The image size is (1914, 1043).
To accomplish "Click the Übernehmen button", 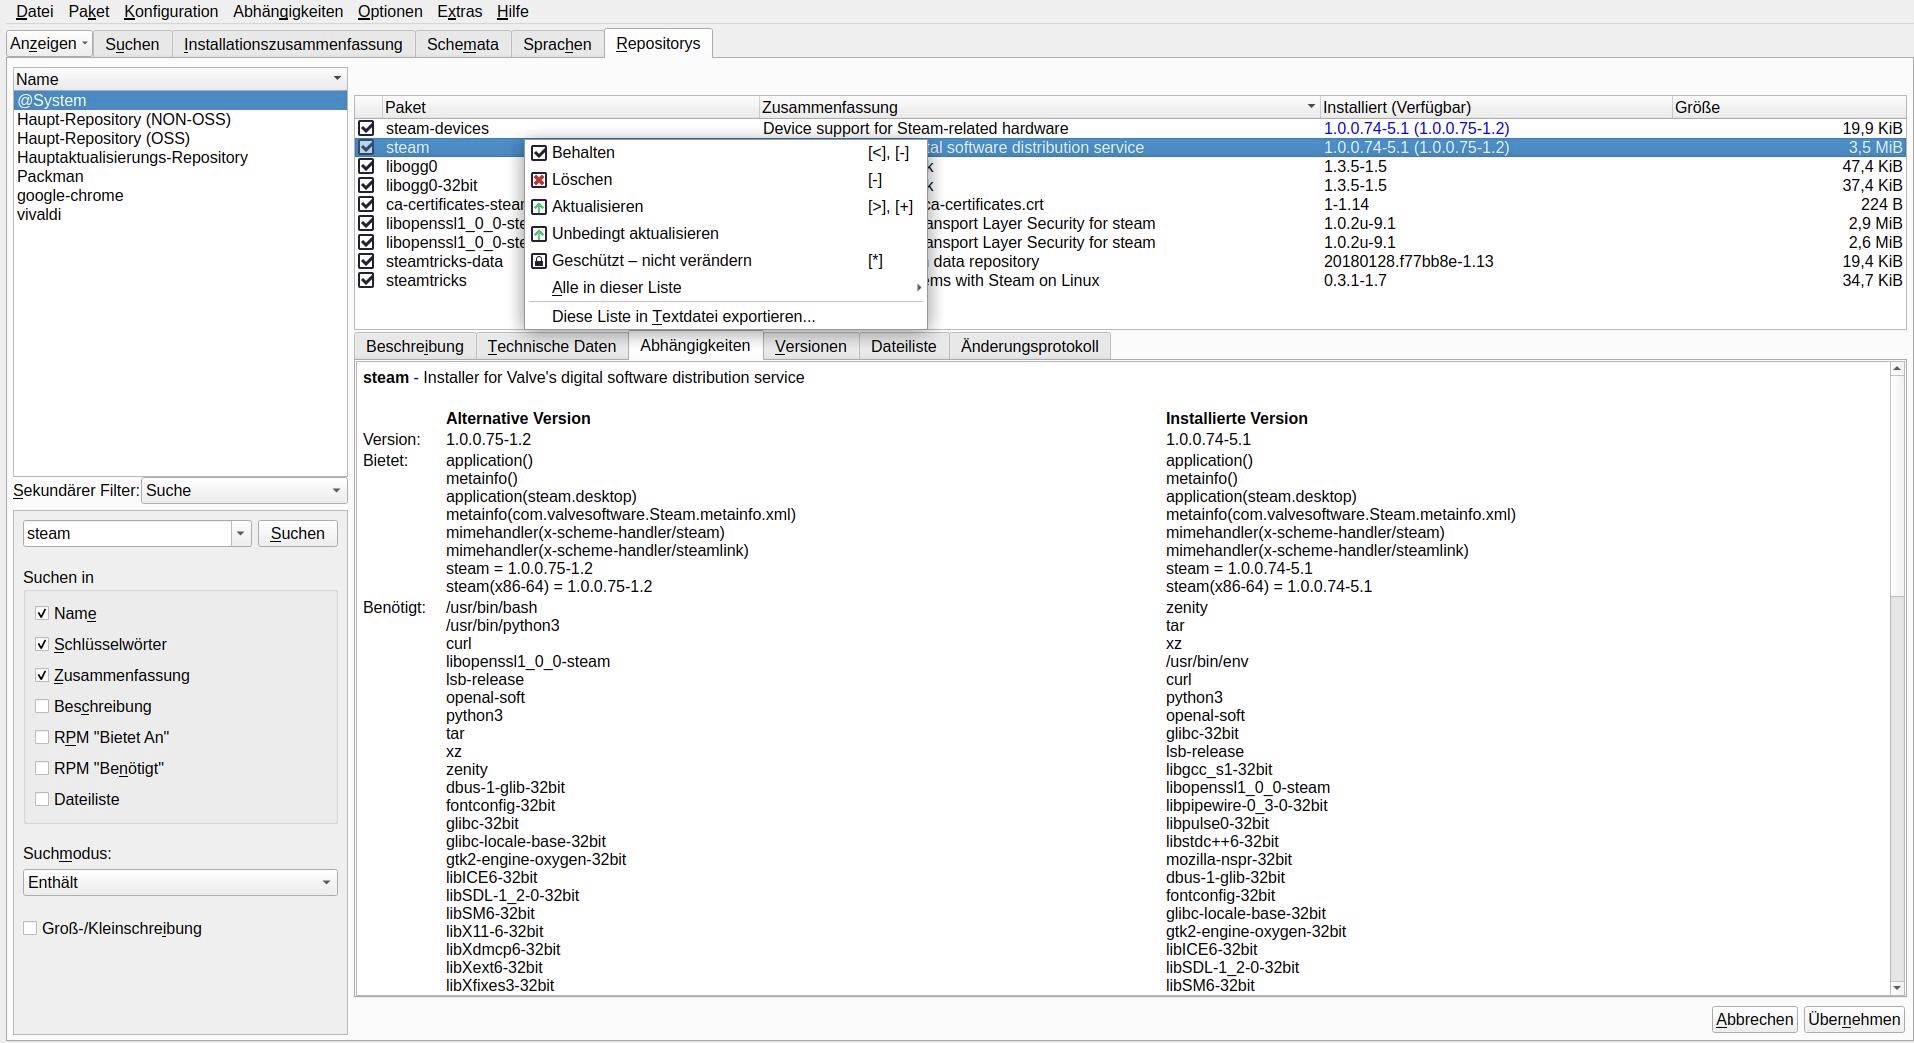I will (x=1854, y=1019).
